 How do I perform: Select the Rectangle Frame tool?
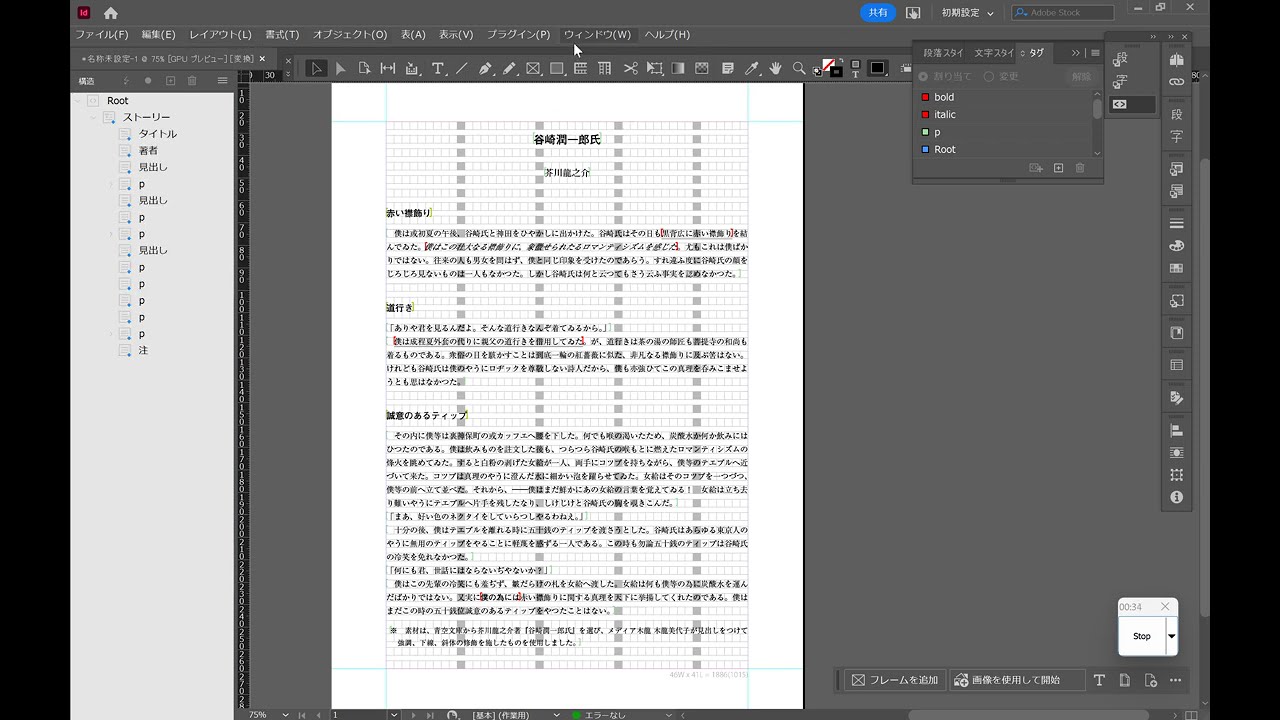(x=533, y=68)
